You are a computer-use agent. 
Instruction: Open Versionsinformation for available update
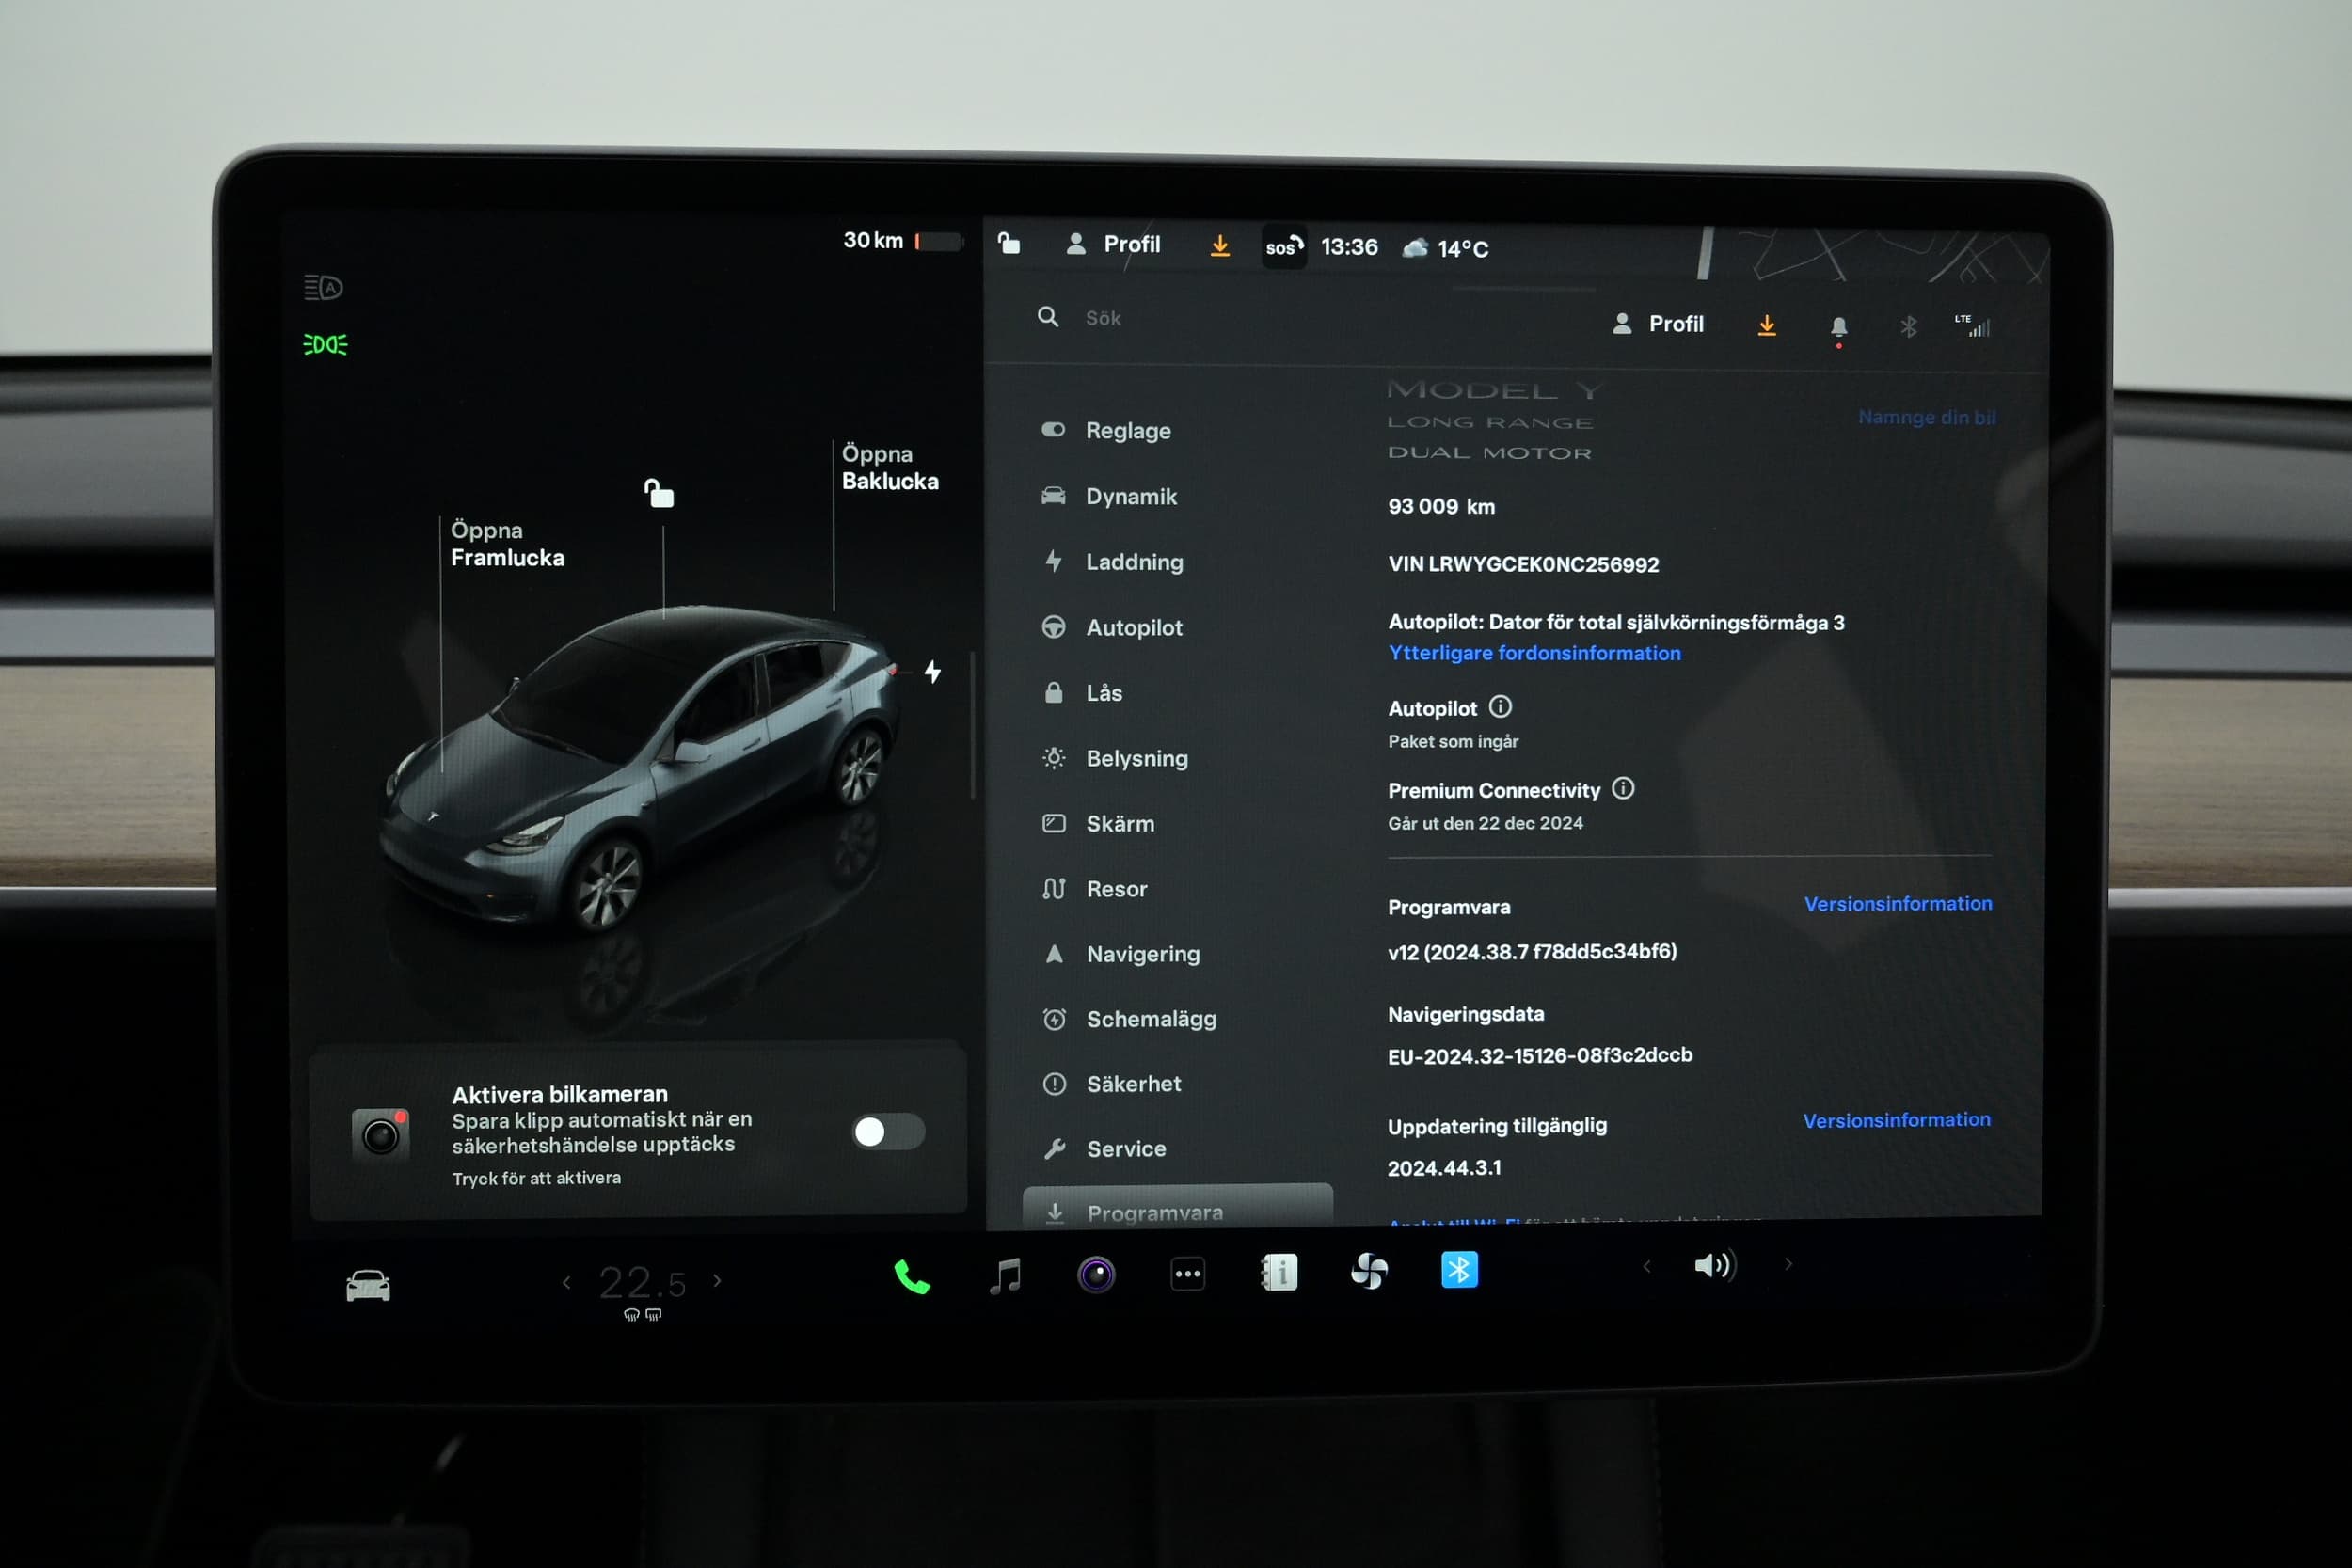1896,1120
